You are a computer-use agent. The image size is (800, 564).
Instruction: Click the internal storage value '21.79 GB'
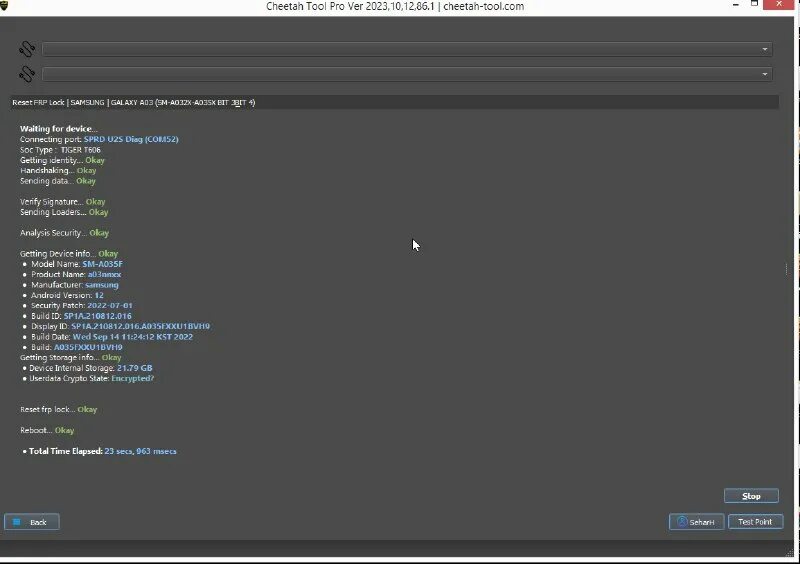click(x=135, y=368)
